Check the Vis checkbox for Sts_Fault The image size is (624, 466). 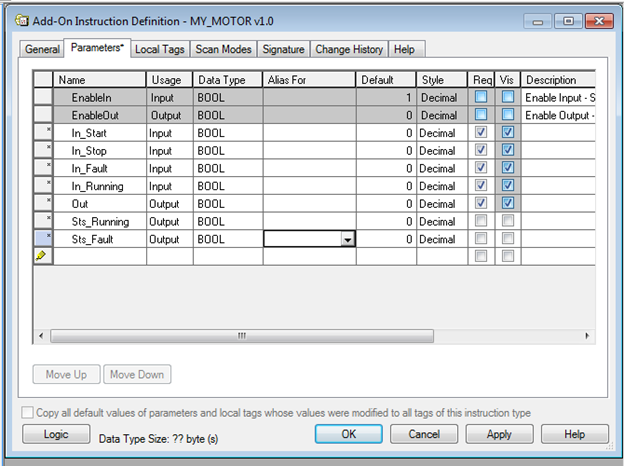508,239
